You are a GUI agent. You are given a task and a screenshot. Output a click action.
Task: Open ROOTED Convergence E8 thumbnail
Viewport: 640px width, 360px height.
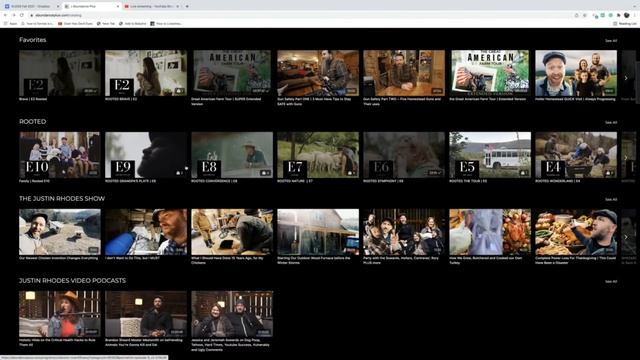click(232, 155)
